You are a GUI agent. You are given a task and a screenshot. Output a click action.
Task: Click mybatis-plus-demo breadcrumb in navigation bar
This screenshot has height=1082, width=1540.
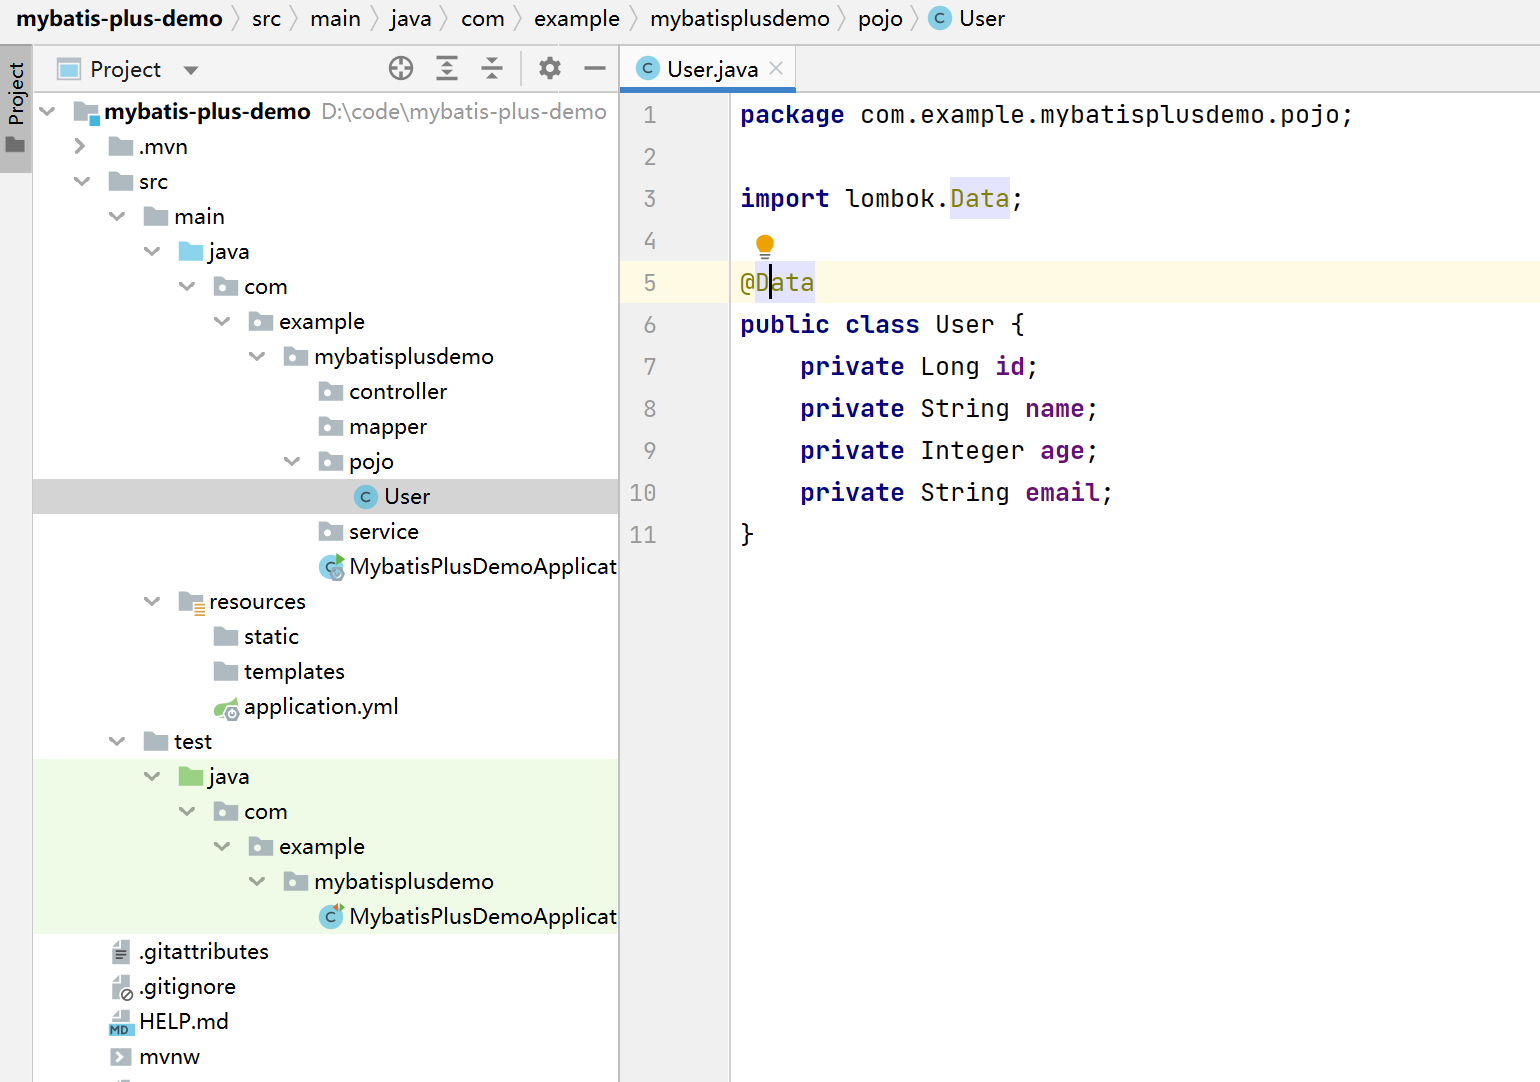tap(119, 19)
